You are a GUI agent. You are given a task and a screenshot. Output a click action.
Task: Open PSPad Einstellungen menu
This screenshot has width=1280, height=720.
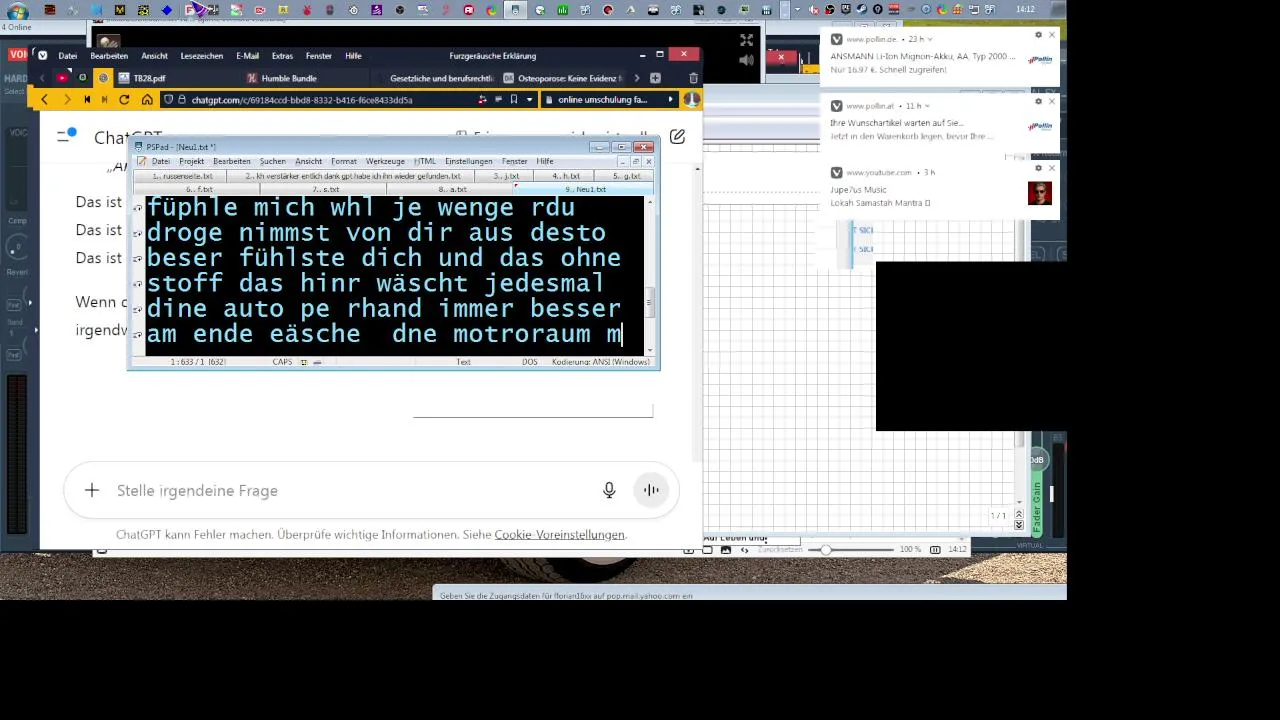468,161
